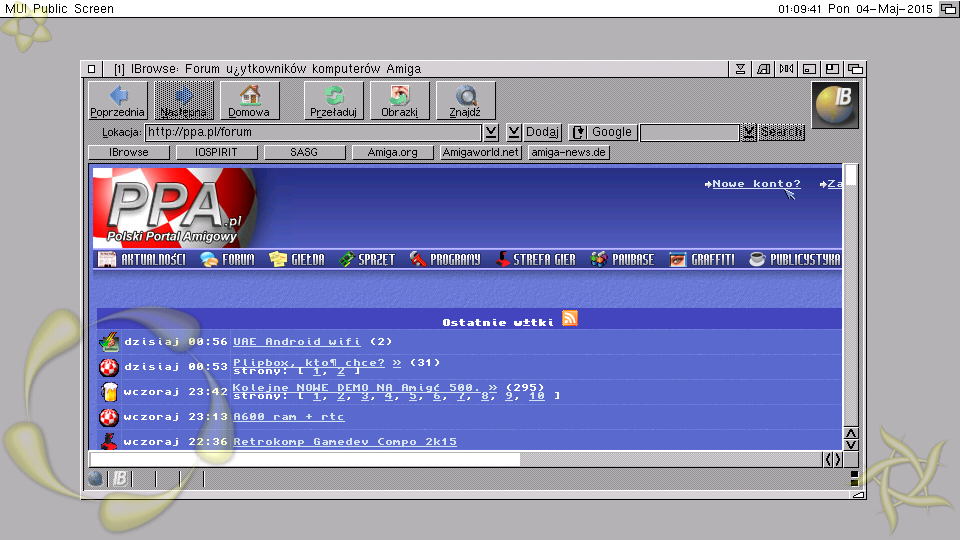Open the search history dropdown beside the Search button
The image size is (960, 540).
coord(748,132)
